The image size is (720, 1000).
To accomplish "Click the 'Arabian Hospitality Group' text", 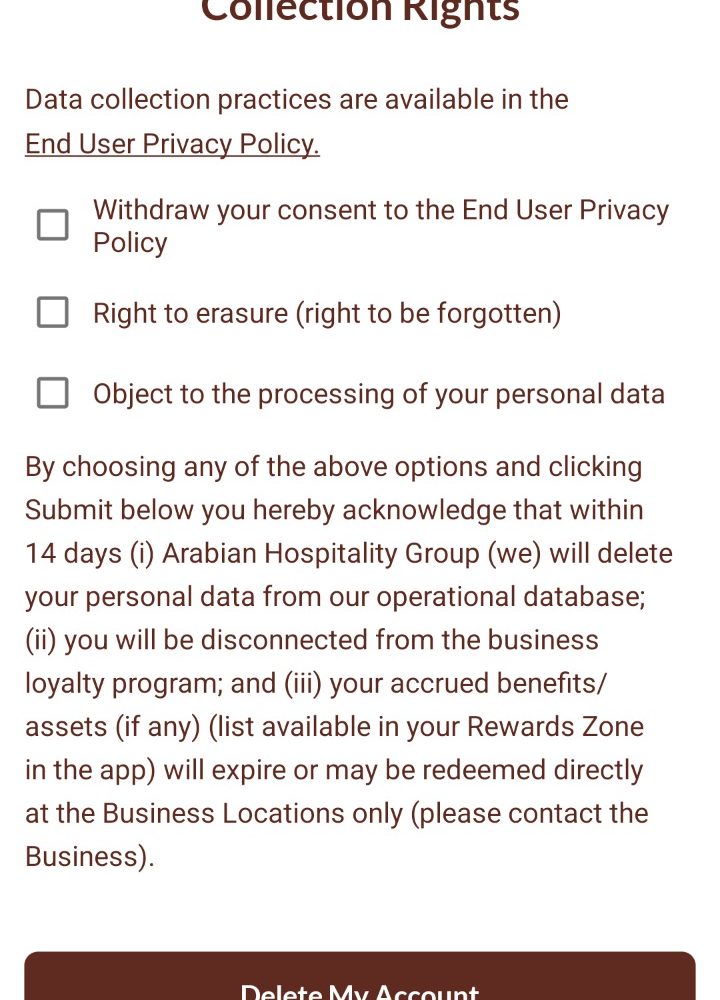I will (x=320, y=554).
